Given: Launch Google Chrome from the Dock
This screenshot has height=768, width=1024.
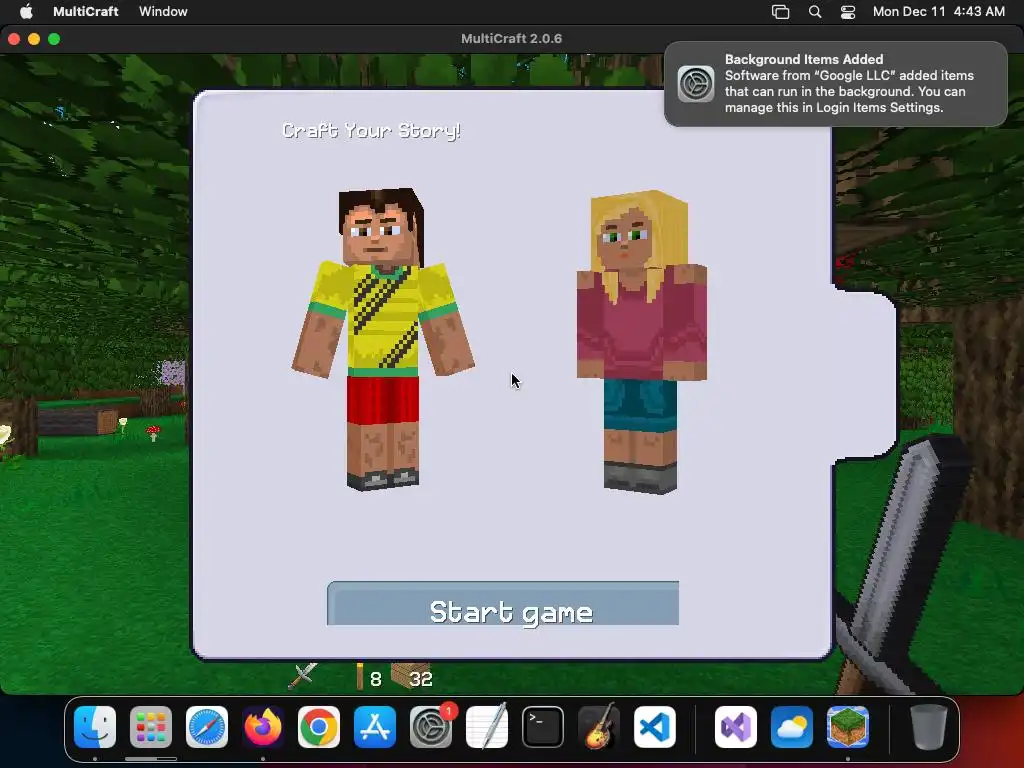Looking at the screenshot, I should (x=319, y=727).
